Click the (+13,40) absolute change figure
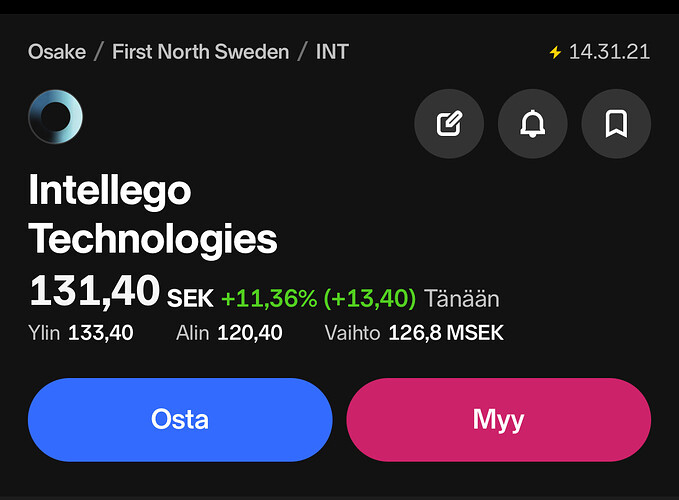Image resolution: width=679 pixels, height=500 pixels. (x=369, y=298)
